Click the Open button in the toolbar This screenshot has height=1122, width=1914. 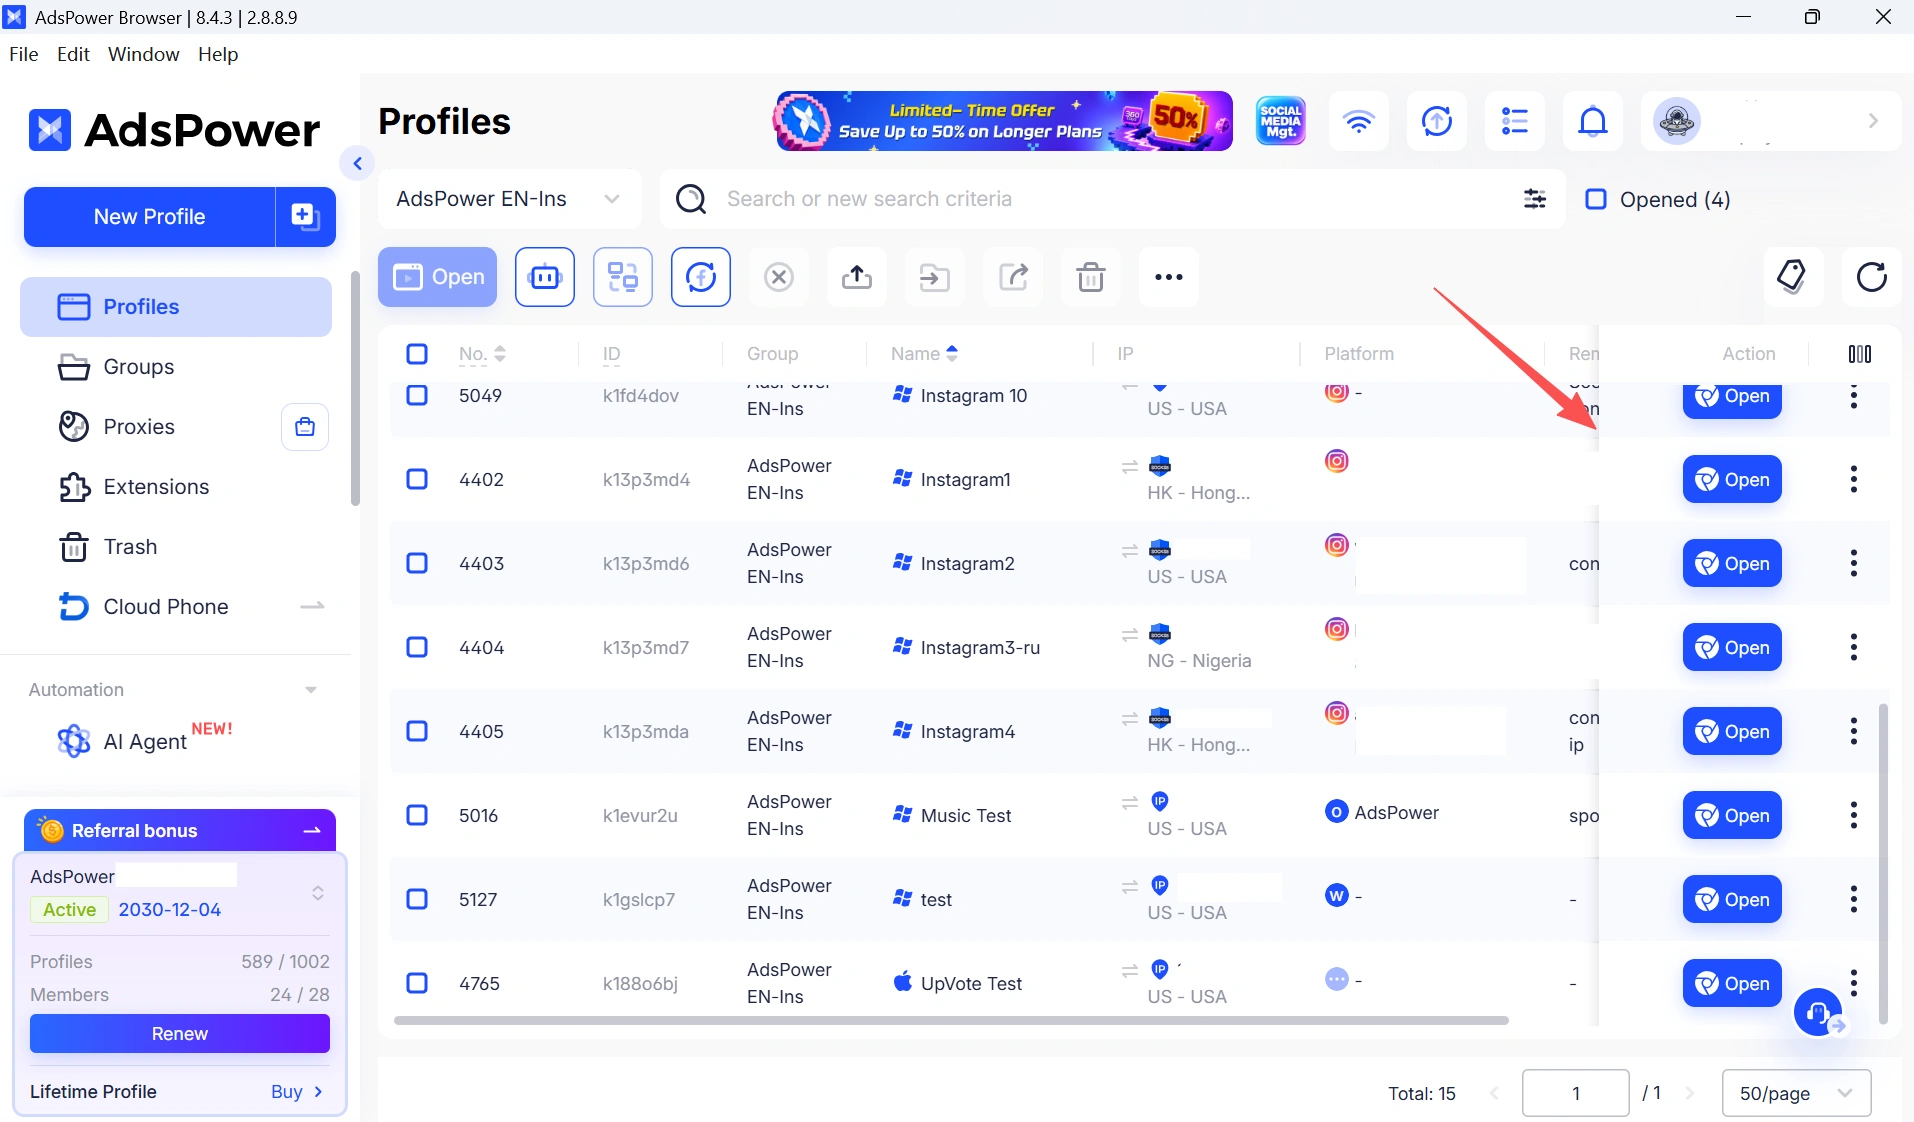coord(437,277)
